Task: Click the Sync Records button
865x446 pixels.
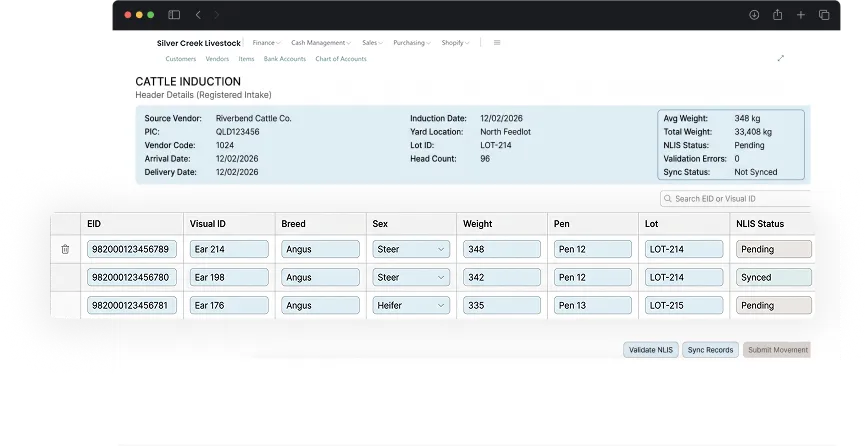Action: 711,350
